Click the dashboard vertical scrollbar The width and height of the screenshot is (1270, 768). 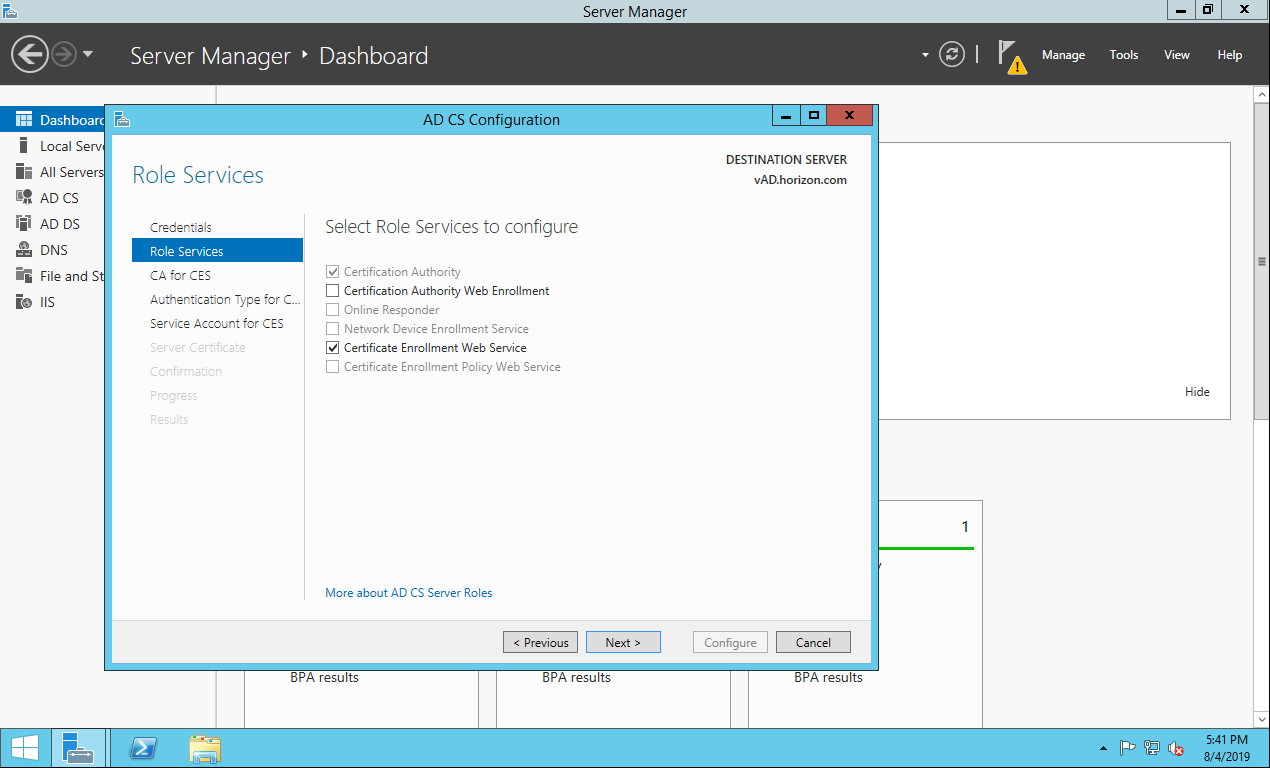(1261, 262)
